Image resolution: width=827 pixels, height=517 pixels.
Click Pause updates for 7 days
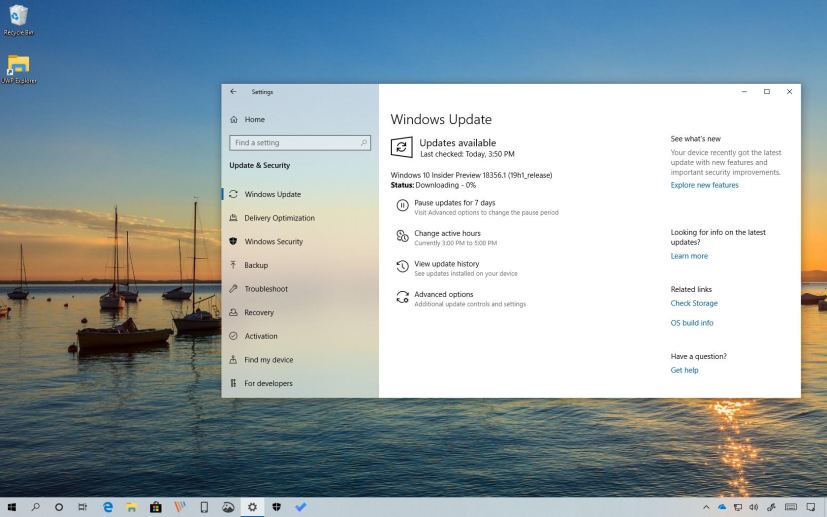tap(455, 203)
